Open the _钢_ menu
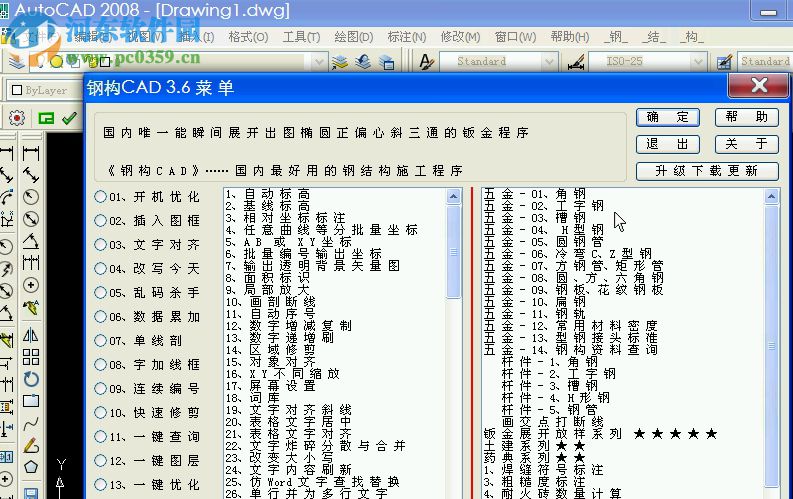This screenshot has height=499, width=793. pos(615,37)
